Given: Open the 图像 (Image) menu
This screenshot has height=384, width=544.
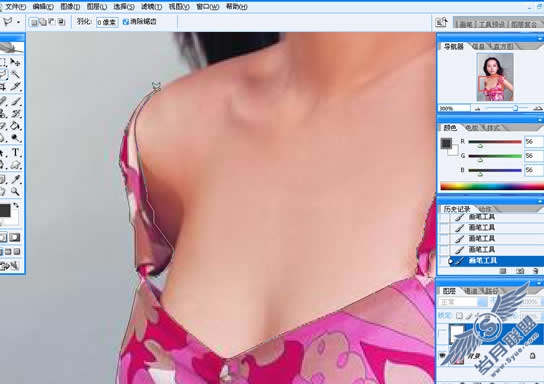Looking at the screenshot, I should pos(70,7).
